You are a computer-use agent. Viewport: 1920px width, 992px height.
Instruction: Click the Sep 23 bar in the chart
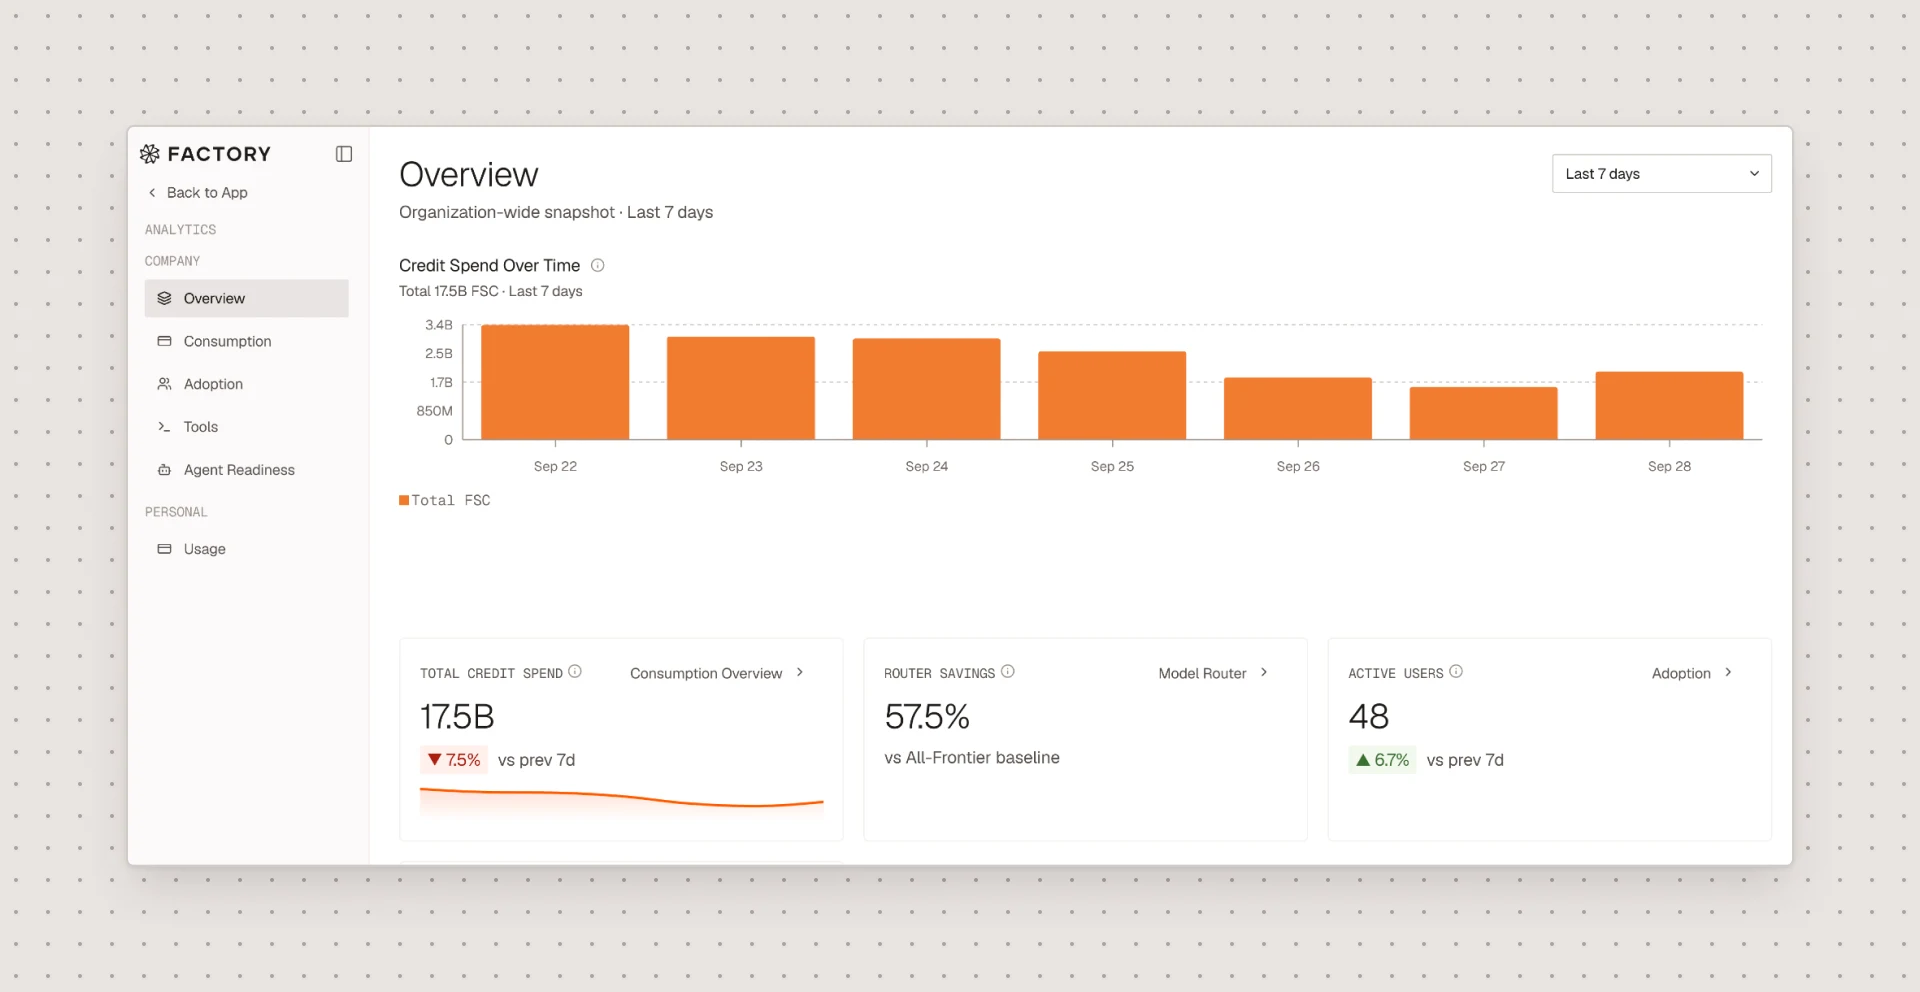(741, 388)
